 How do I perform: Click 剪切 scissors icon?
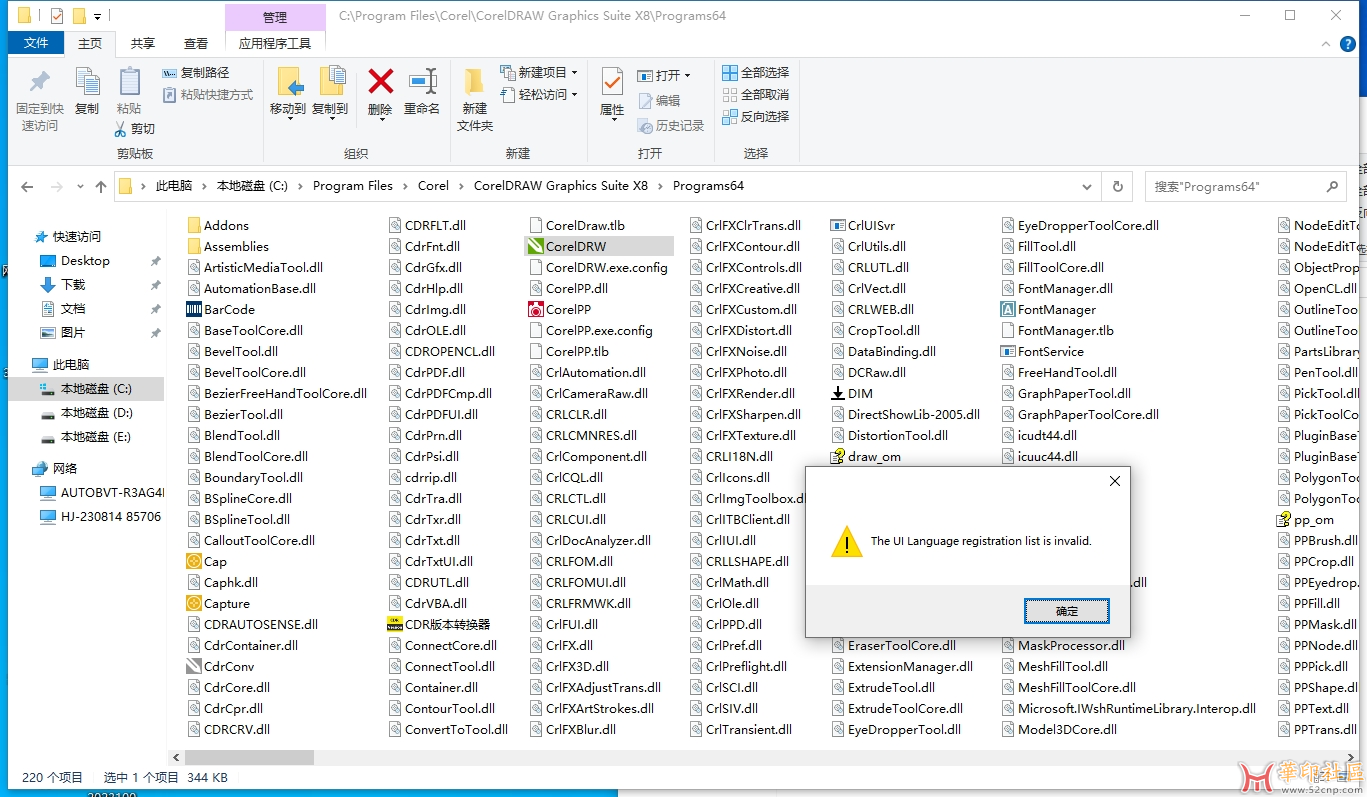click(x=120, y=129)
